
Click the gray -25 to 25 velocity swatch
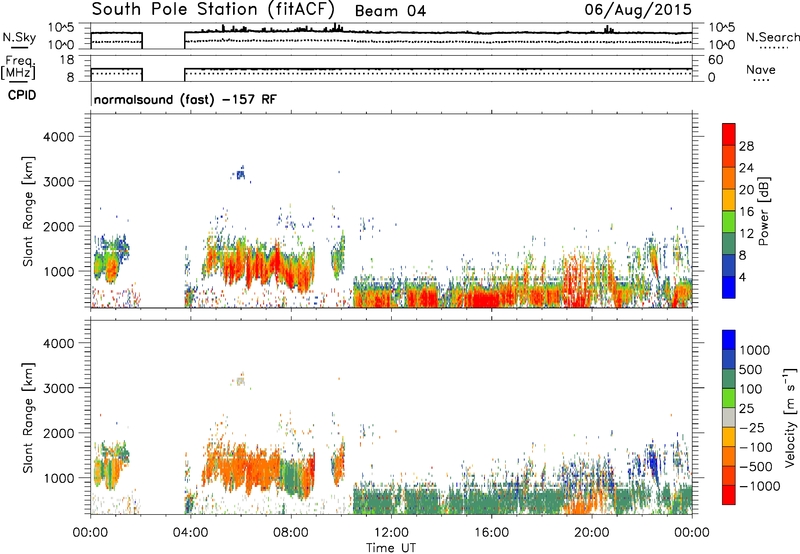(x=729, y=417)
